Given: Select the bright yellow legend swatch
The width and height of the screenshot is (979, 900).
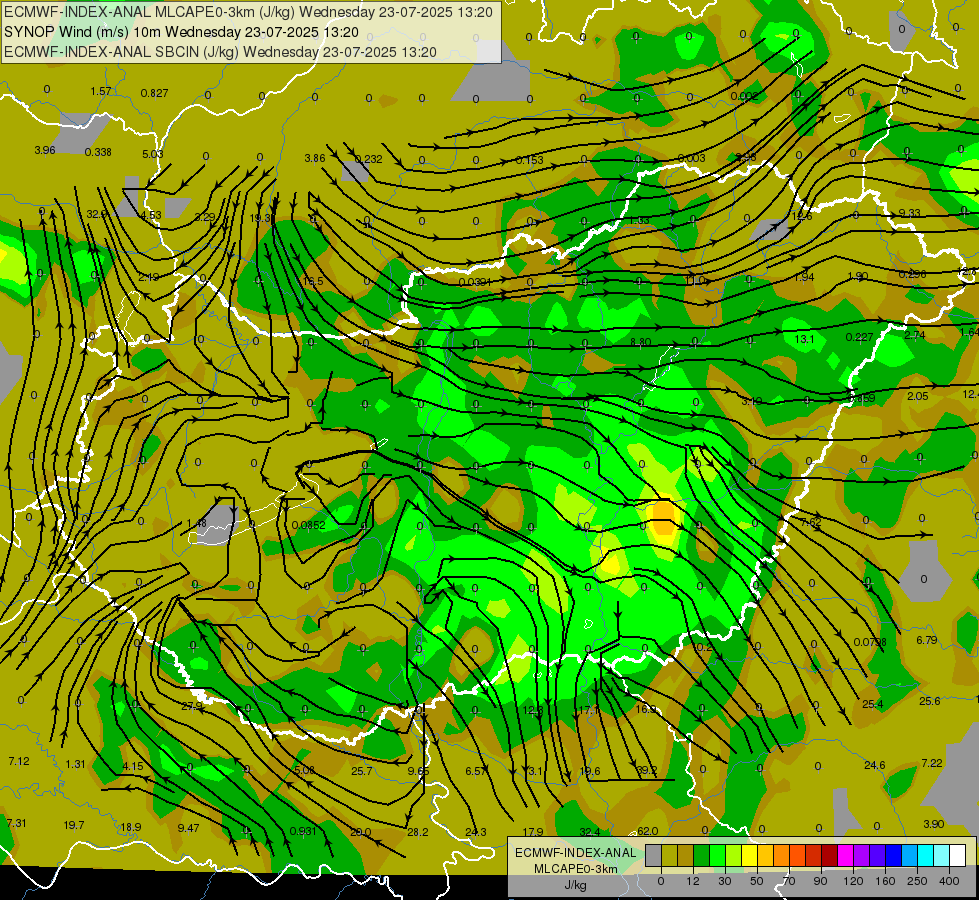Looking at the screenshot, I should (x=749, y=855).
